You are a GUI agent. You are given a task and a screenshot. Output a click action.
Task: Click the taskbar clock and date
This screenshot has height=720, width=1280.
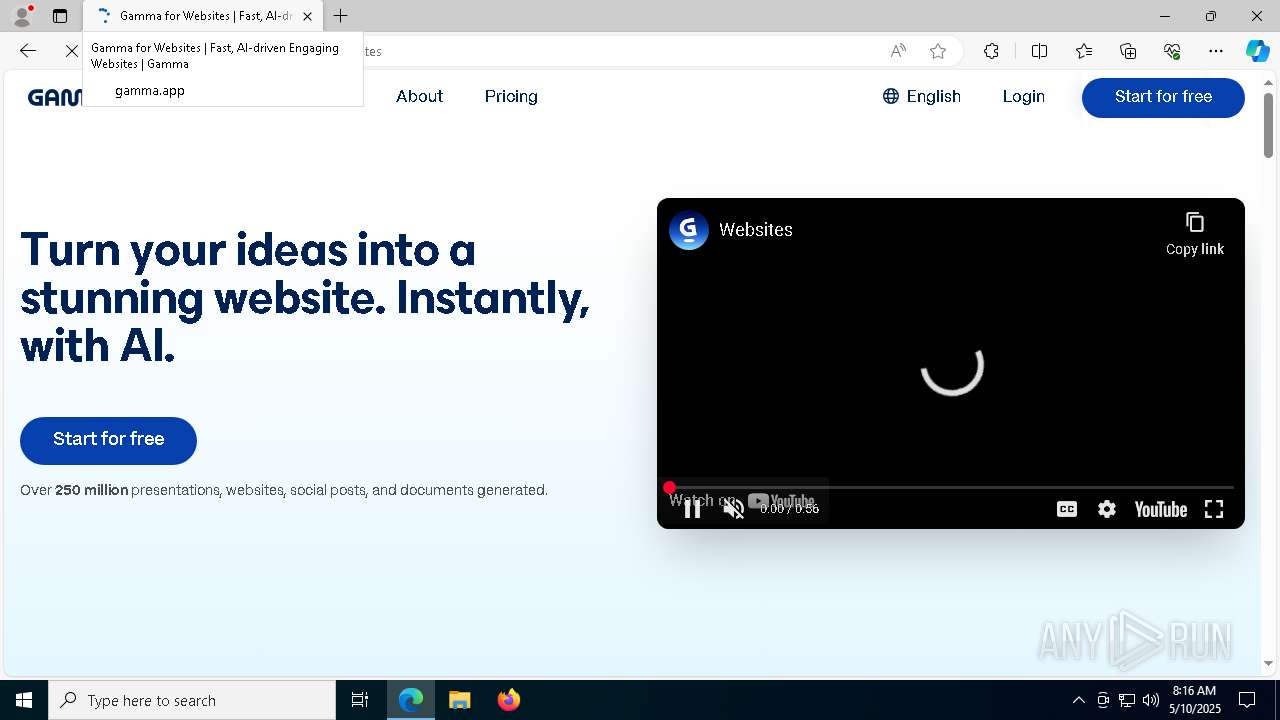[x=1195, y=700]
